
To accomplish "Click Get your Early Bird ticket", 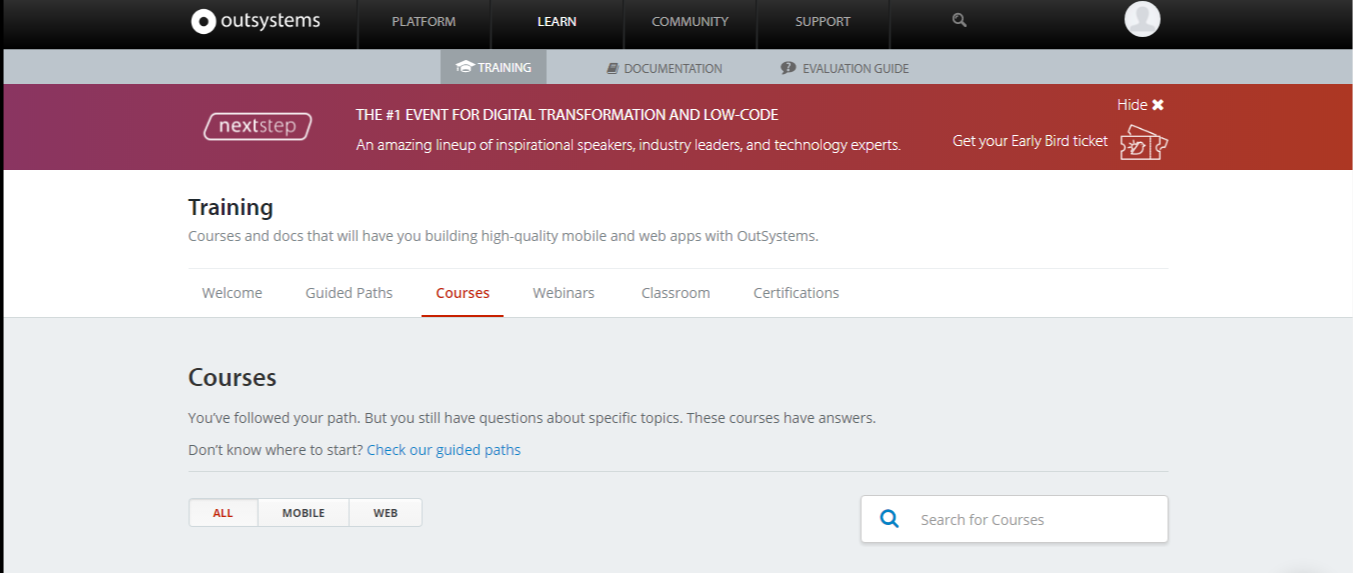I will click(1030, 141).
